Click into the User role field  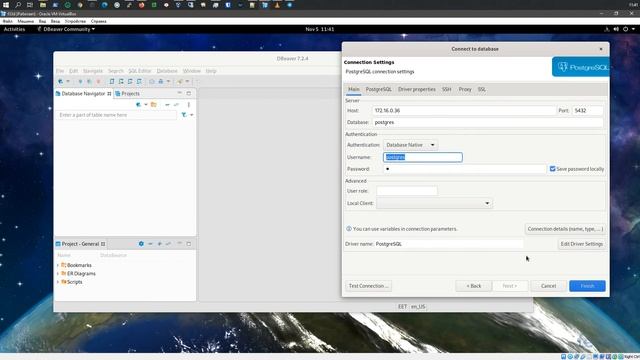(x=407, y=191)
